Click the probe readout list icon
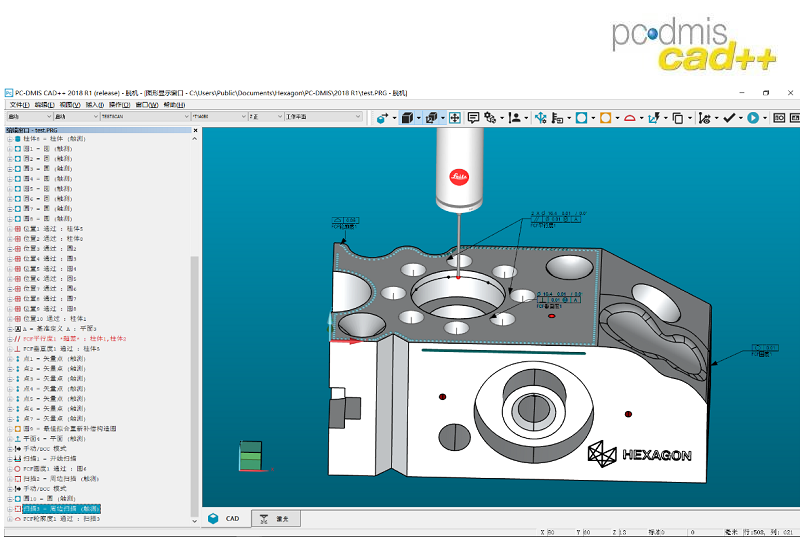The height and width of the screenshot is (537, 800). click(557, 118)
